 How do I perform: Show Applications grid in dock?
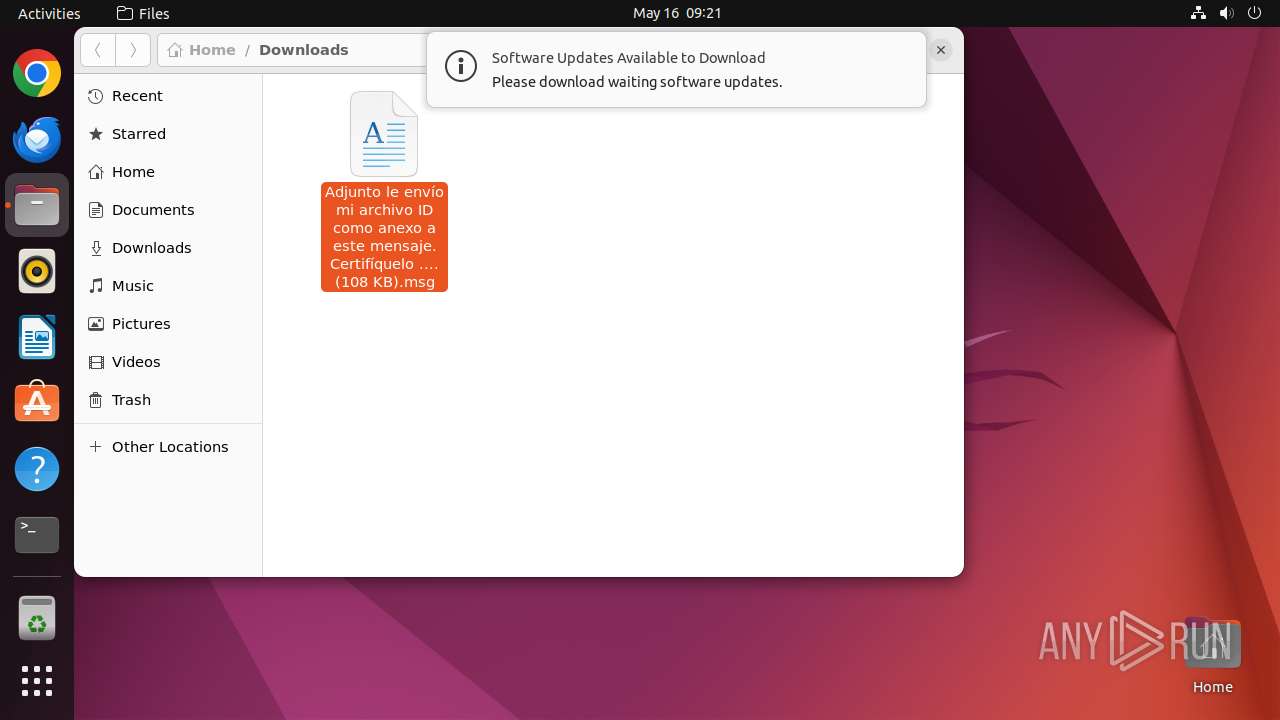tap(37, 681)
